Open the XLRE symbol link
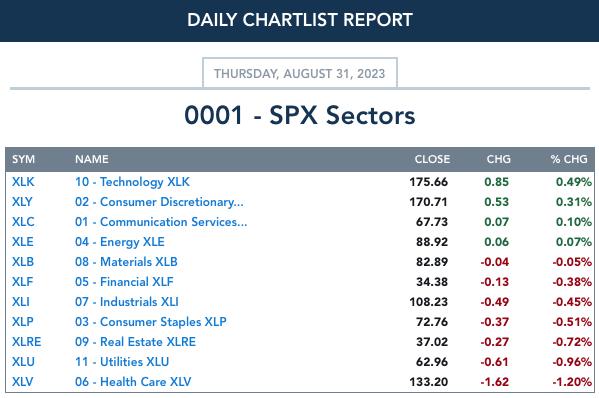 click(x=26, y=342)
